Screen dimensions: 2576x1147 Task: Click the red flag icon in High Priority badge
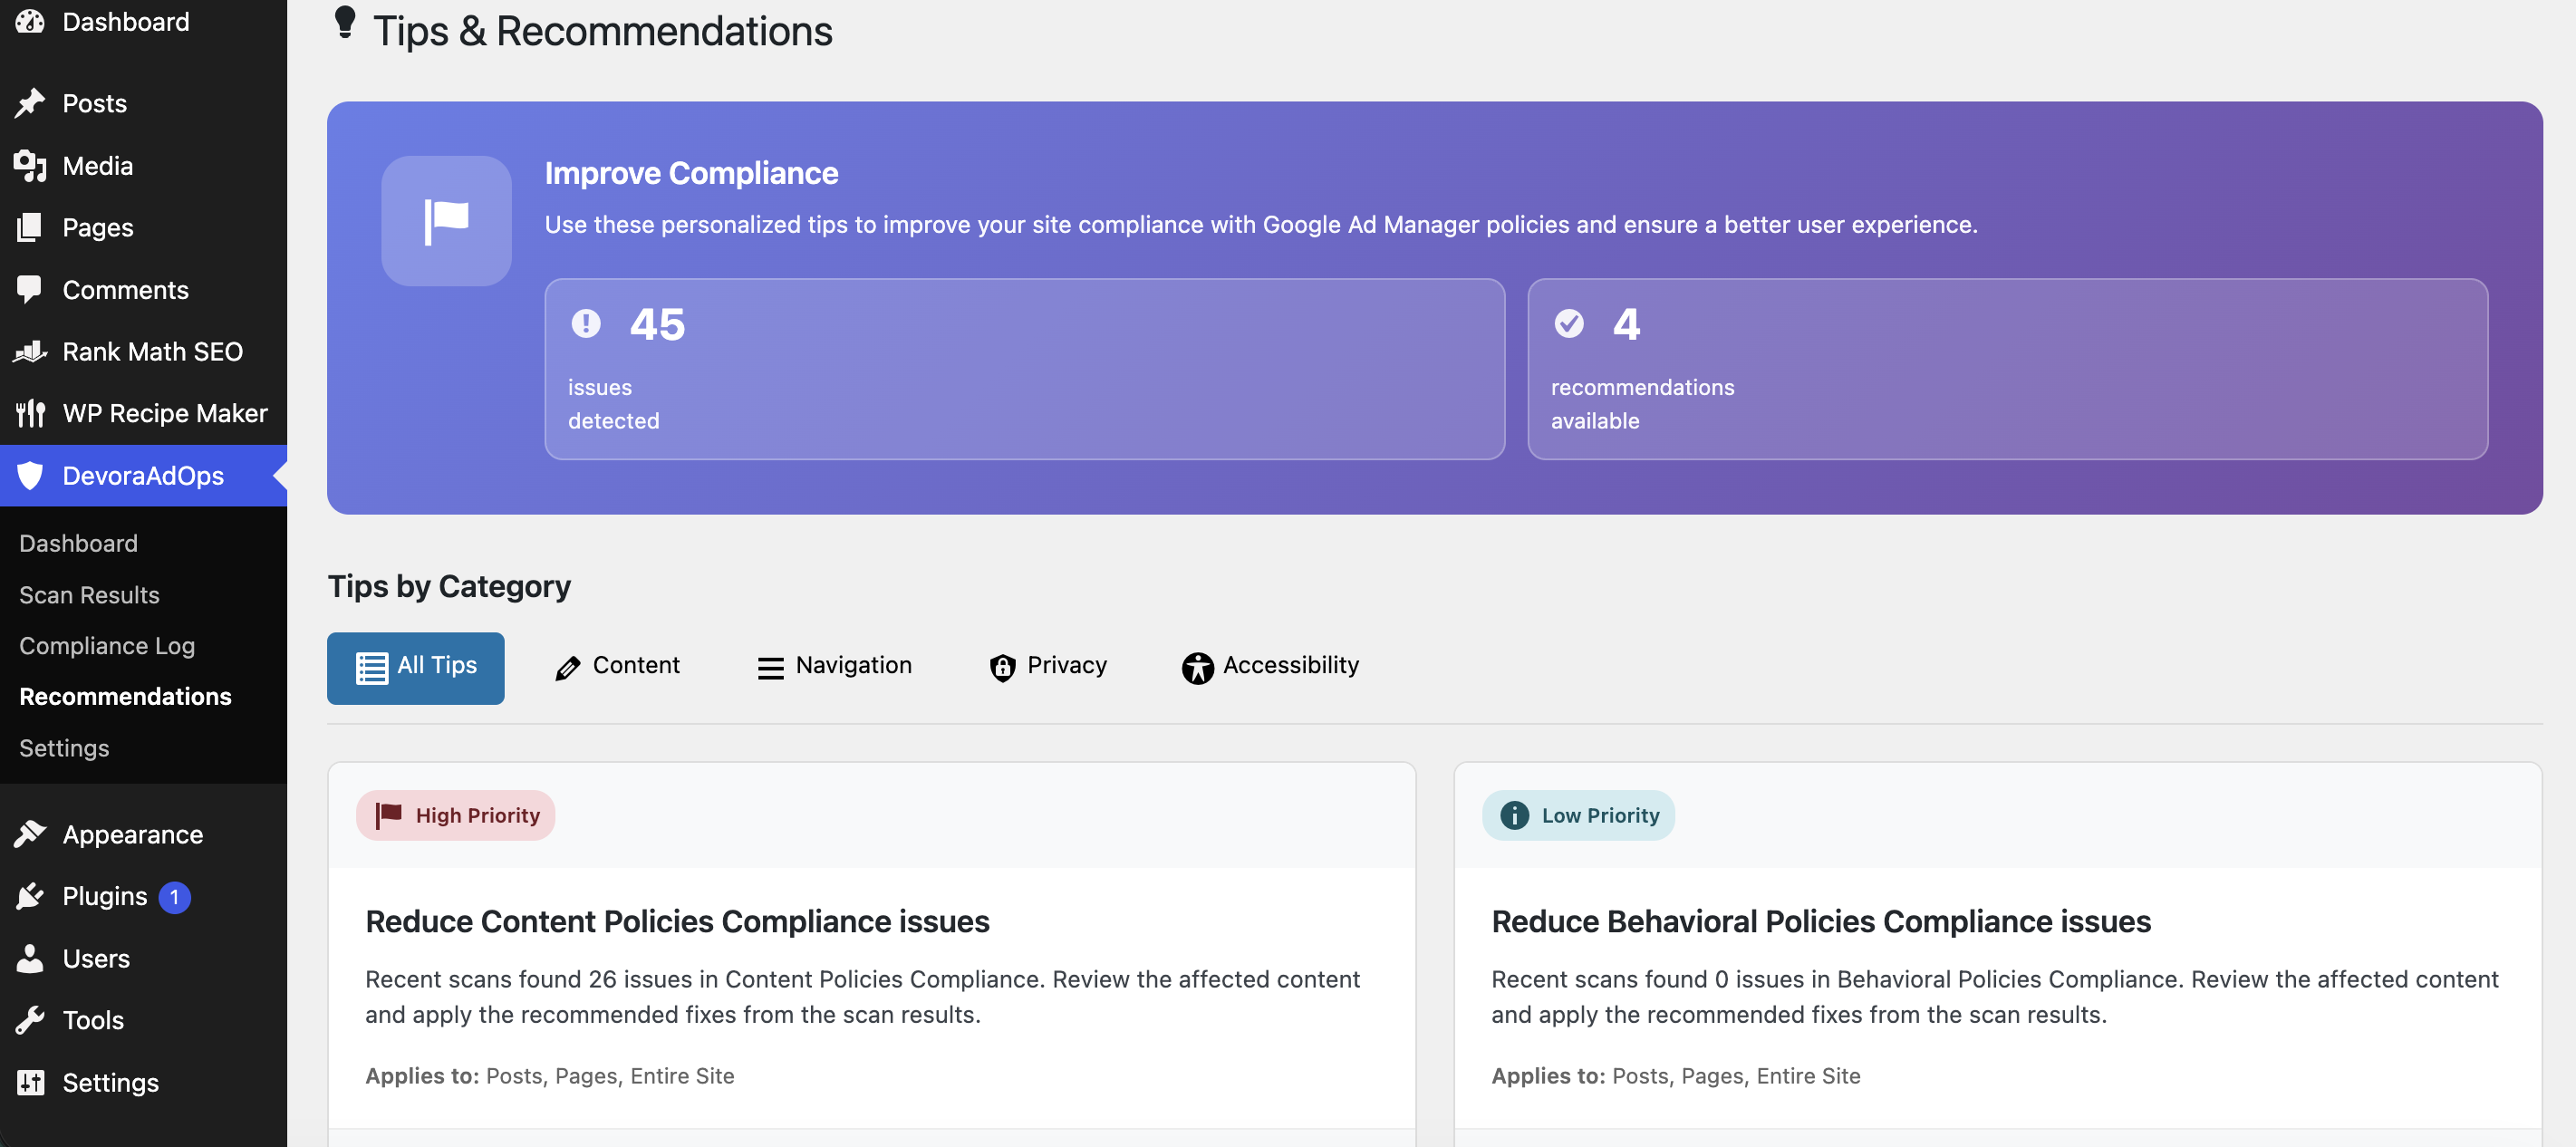[388, 815]
